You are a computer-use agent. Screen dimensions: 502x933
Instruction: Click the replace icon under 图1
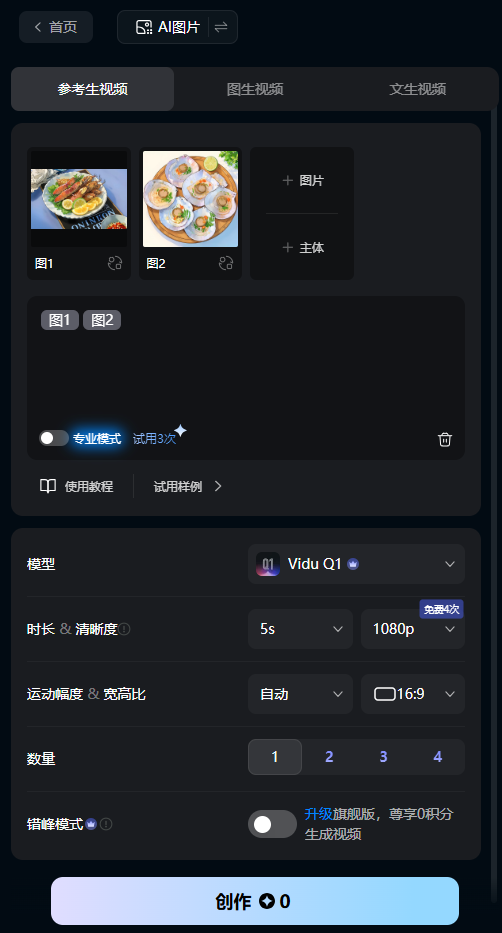tap(115, 263)
